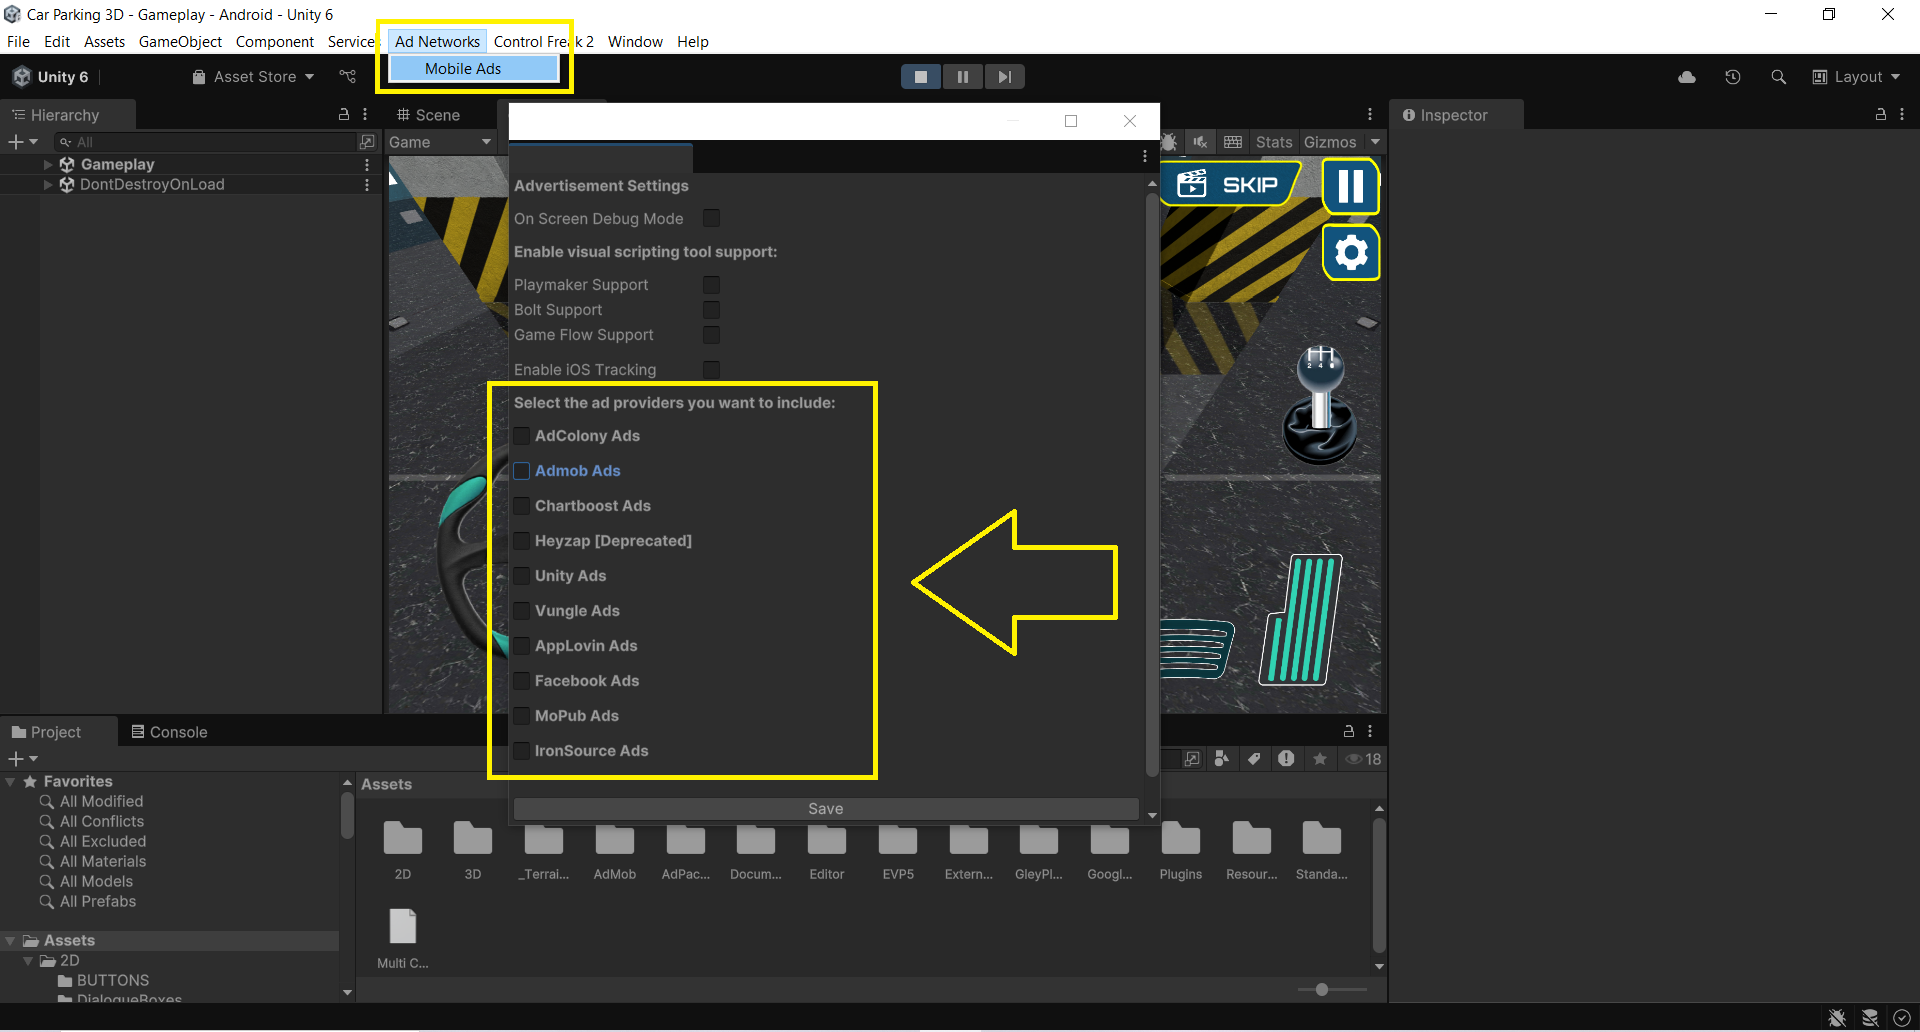Click the debug bug icon near Stats

click(1168, 142)
